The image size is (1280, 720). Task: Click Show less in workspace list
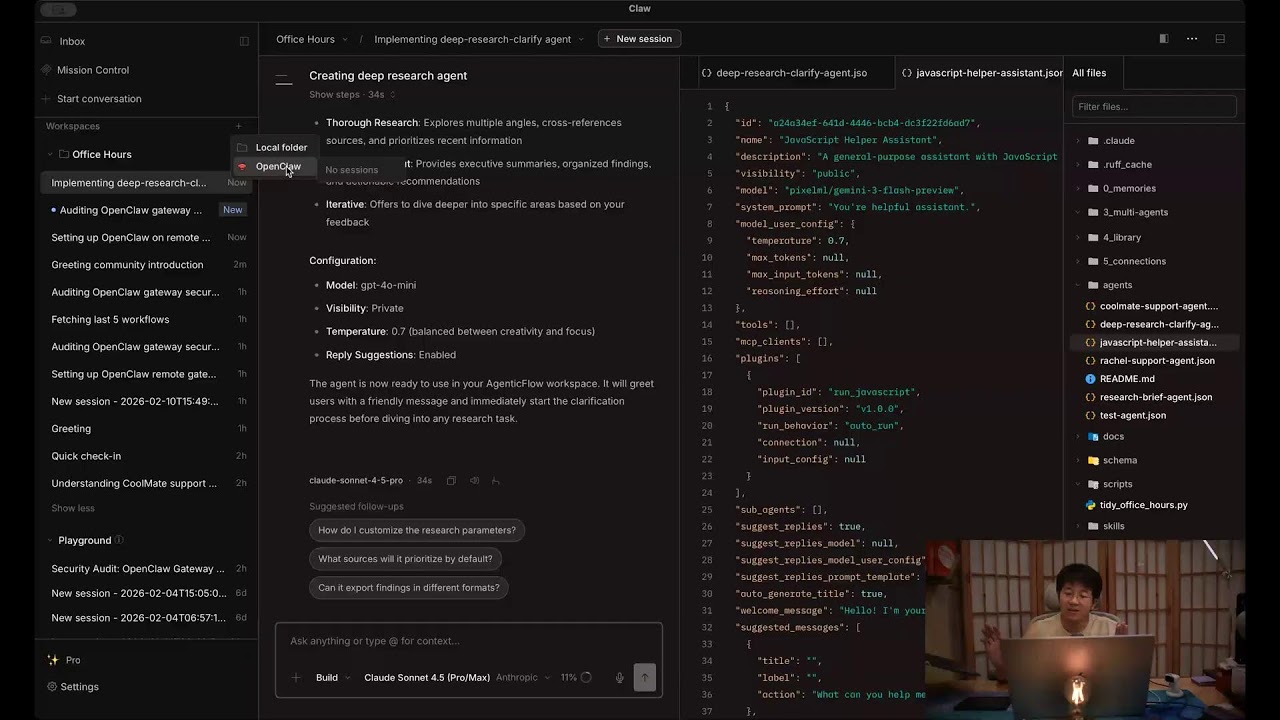pyautogui.click(x=73, y=508)
